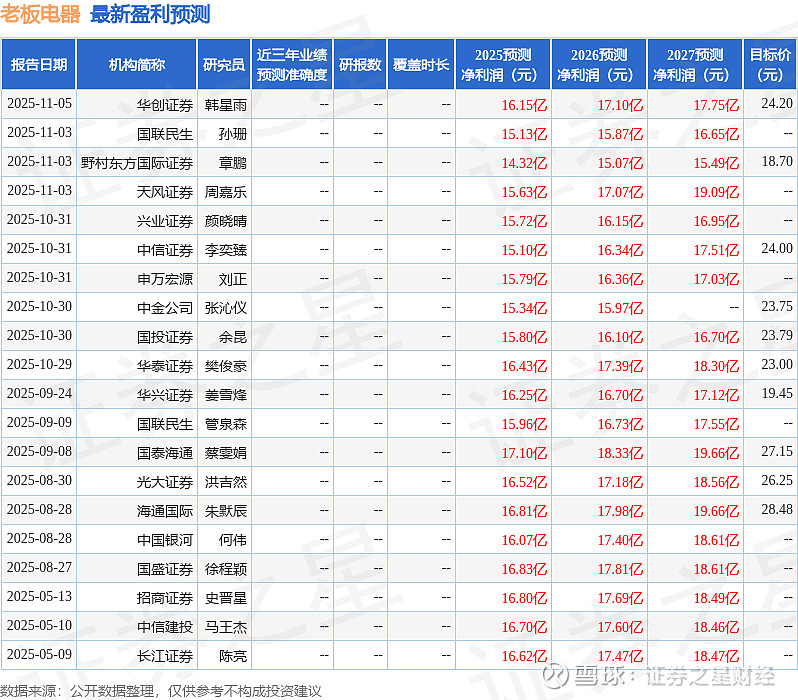Click target price 27.15
This screenshot has width=798, height=700.
(x=777, y=452)
